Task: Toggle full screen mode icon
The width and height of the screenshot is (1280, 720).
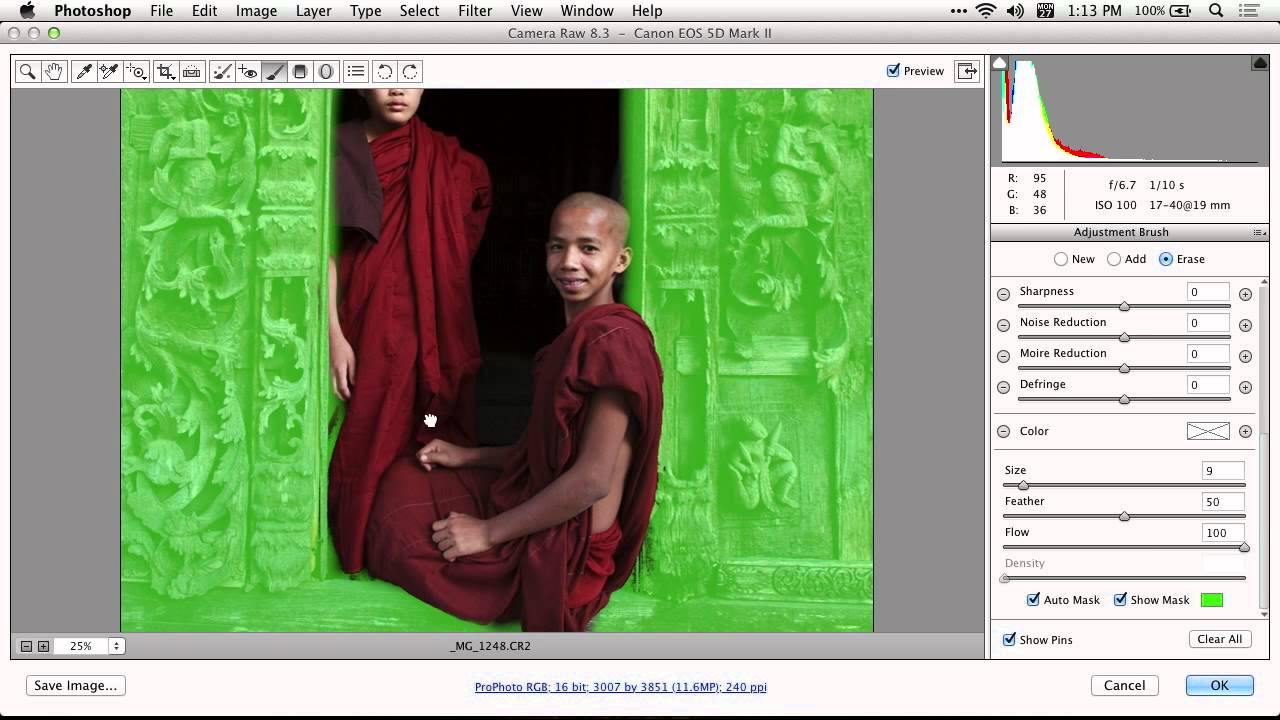Action: pos(967,71)
